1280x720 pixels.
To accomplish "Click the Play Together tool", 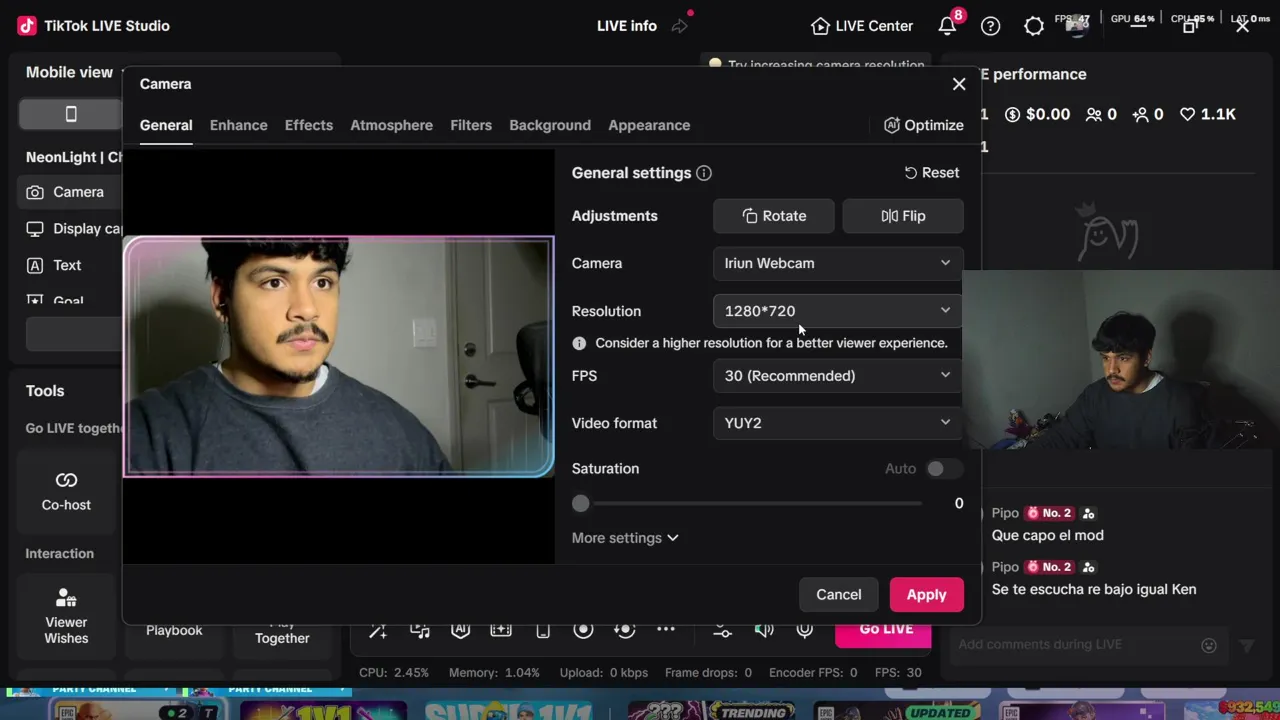I will 282,632.
